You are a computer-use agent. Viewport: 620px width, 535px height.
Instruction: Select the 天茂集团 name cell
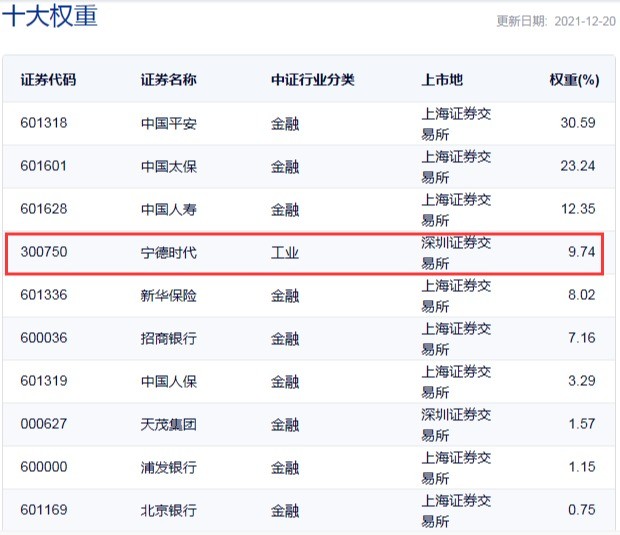[x=169, y=425]
